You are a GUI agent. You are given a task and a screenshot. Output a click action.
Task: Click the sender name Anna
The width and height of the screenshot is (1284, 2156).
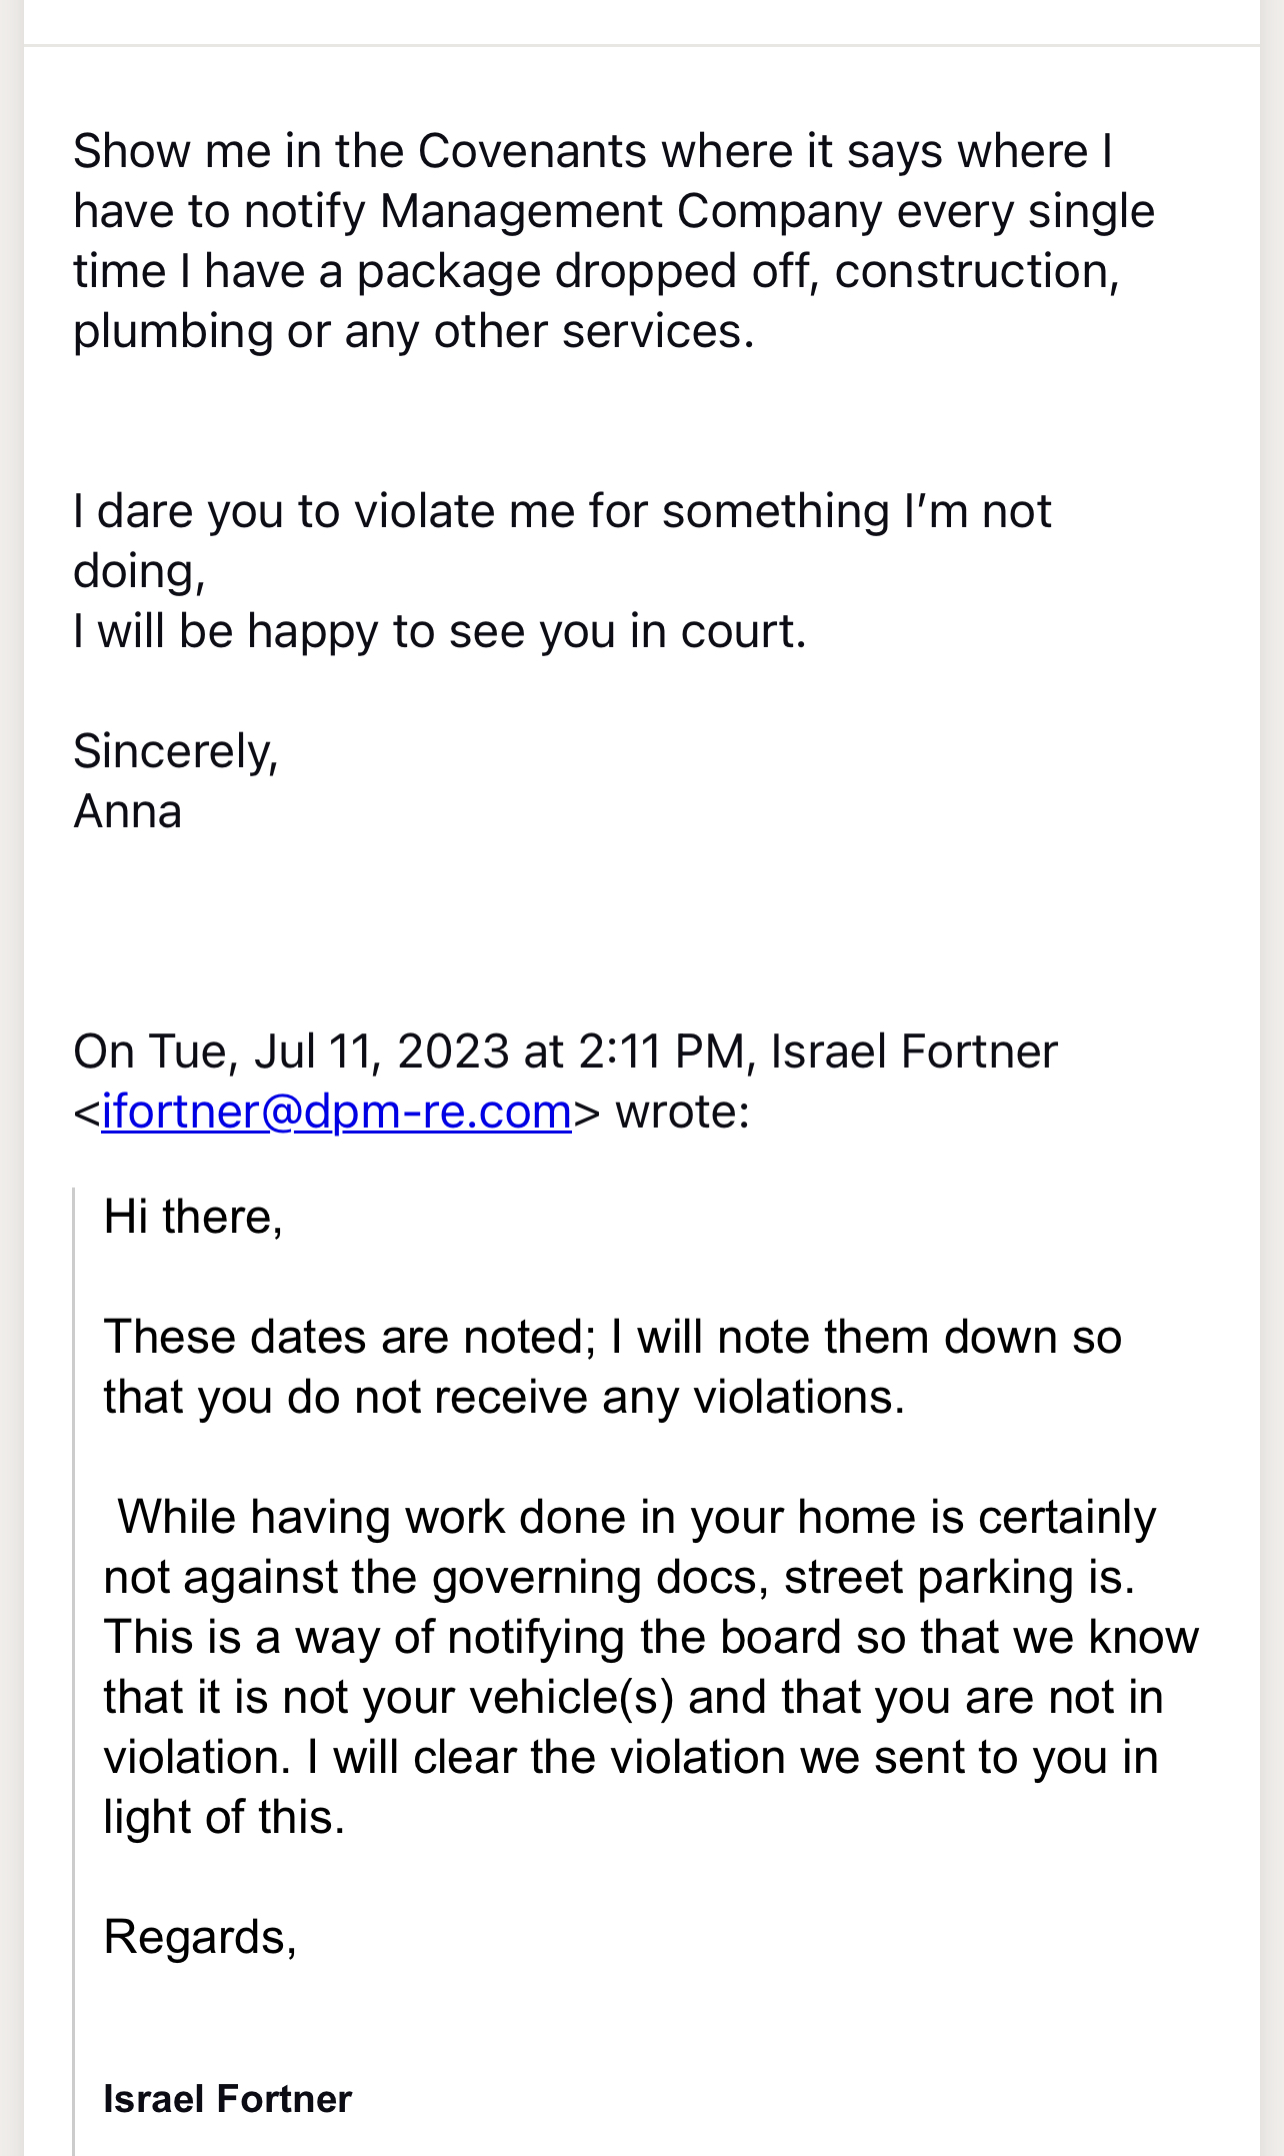click(x=128, y=811)
